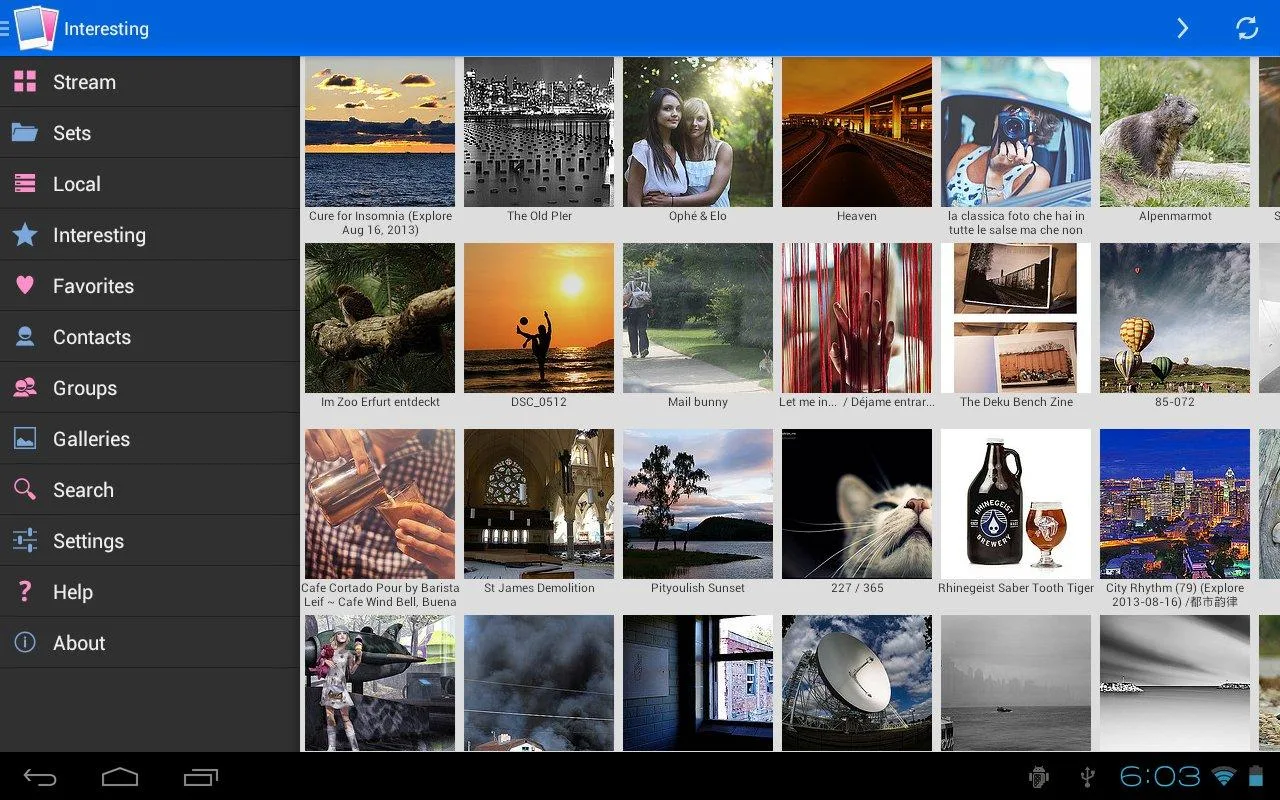Open the Settings sliders icon

pos(25,541)
